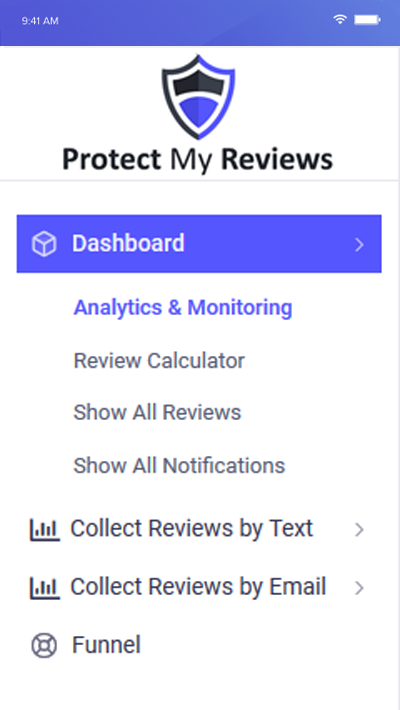Expand Collect Reviews by Email using its chevron

(x=359, y=588)
